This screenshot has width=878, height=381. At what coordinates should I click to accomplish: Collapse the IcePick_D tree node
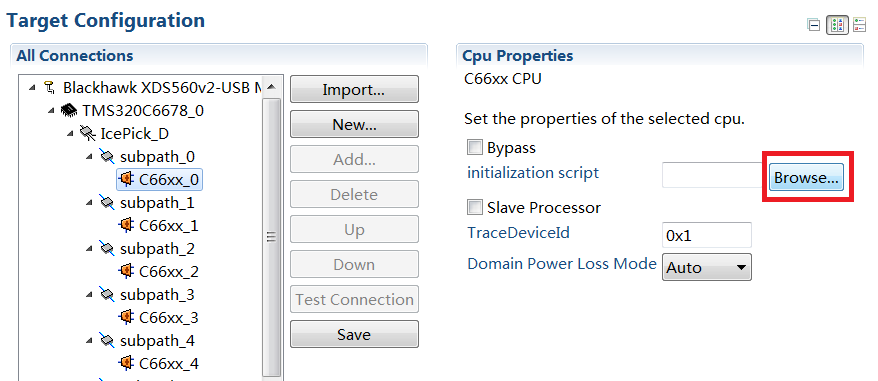(71, 133)
